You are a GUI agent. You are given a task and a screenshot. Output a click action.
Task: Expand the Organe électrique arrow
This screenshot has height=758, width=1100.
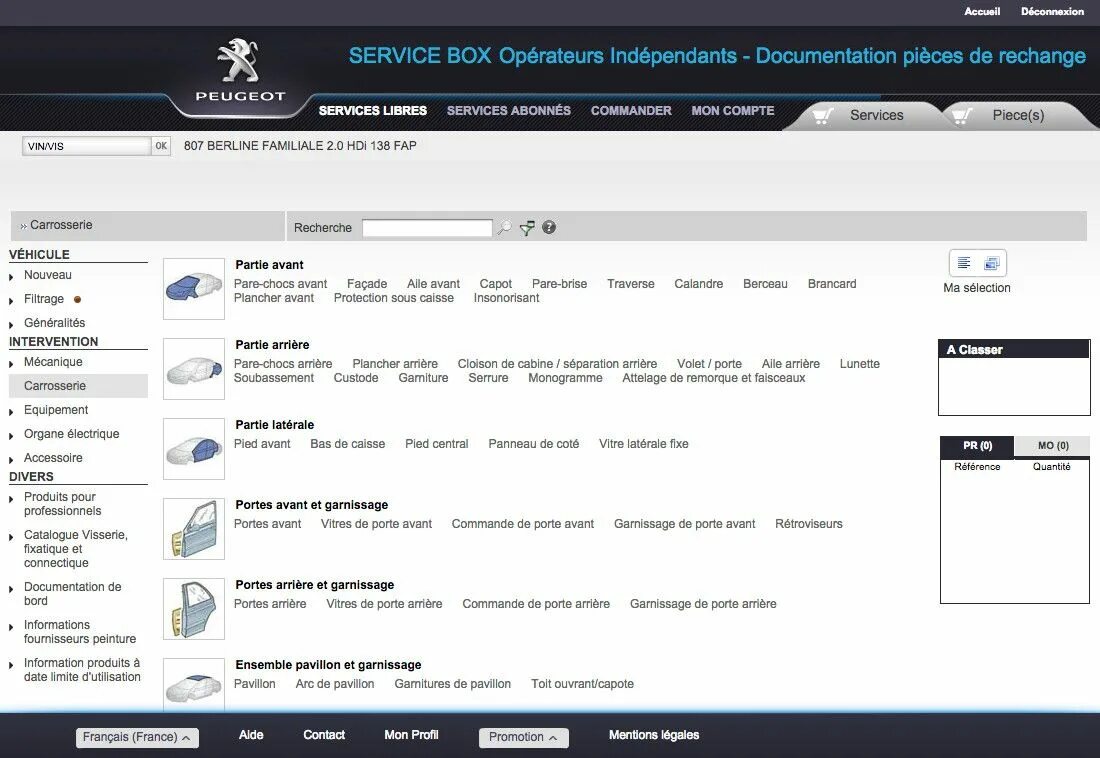[11, 436]
